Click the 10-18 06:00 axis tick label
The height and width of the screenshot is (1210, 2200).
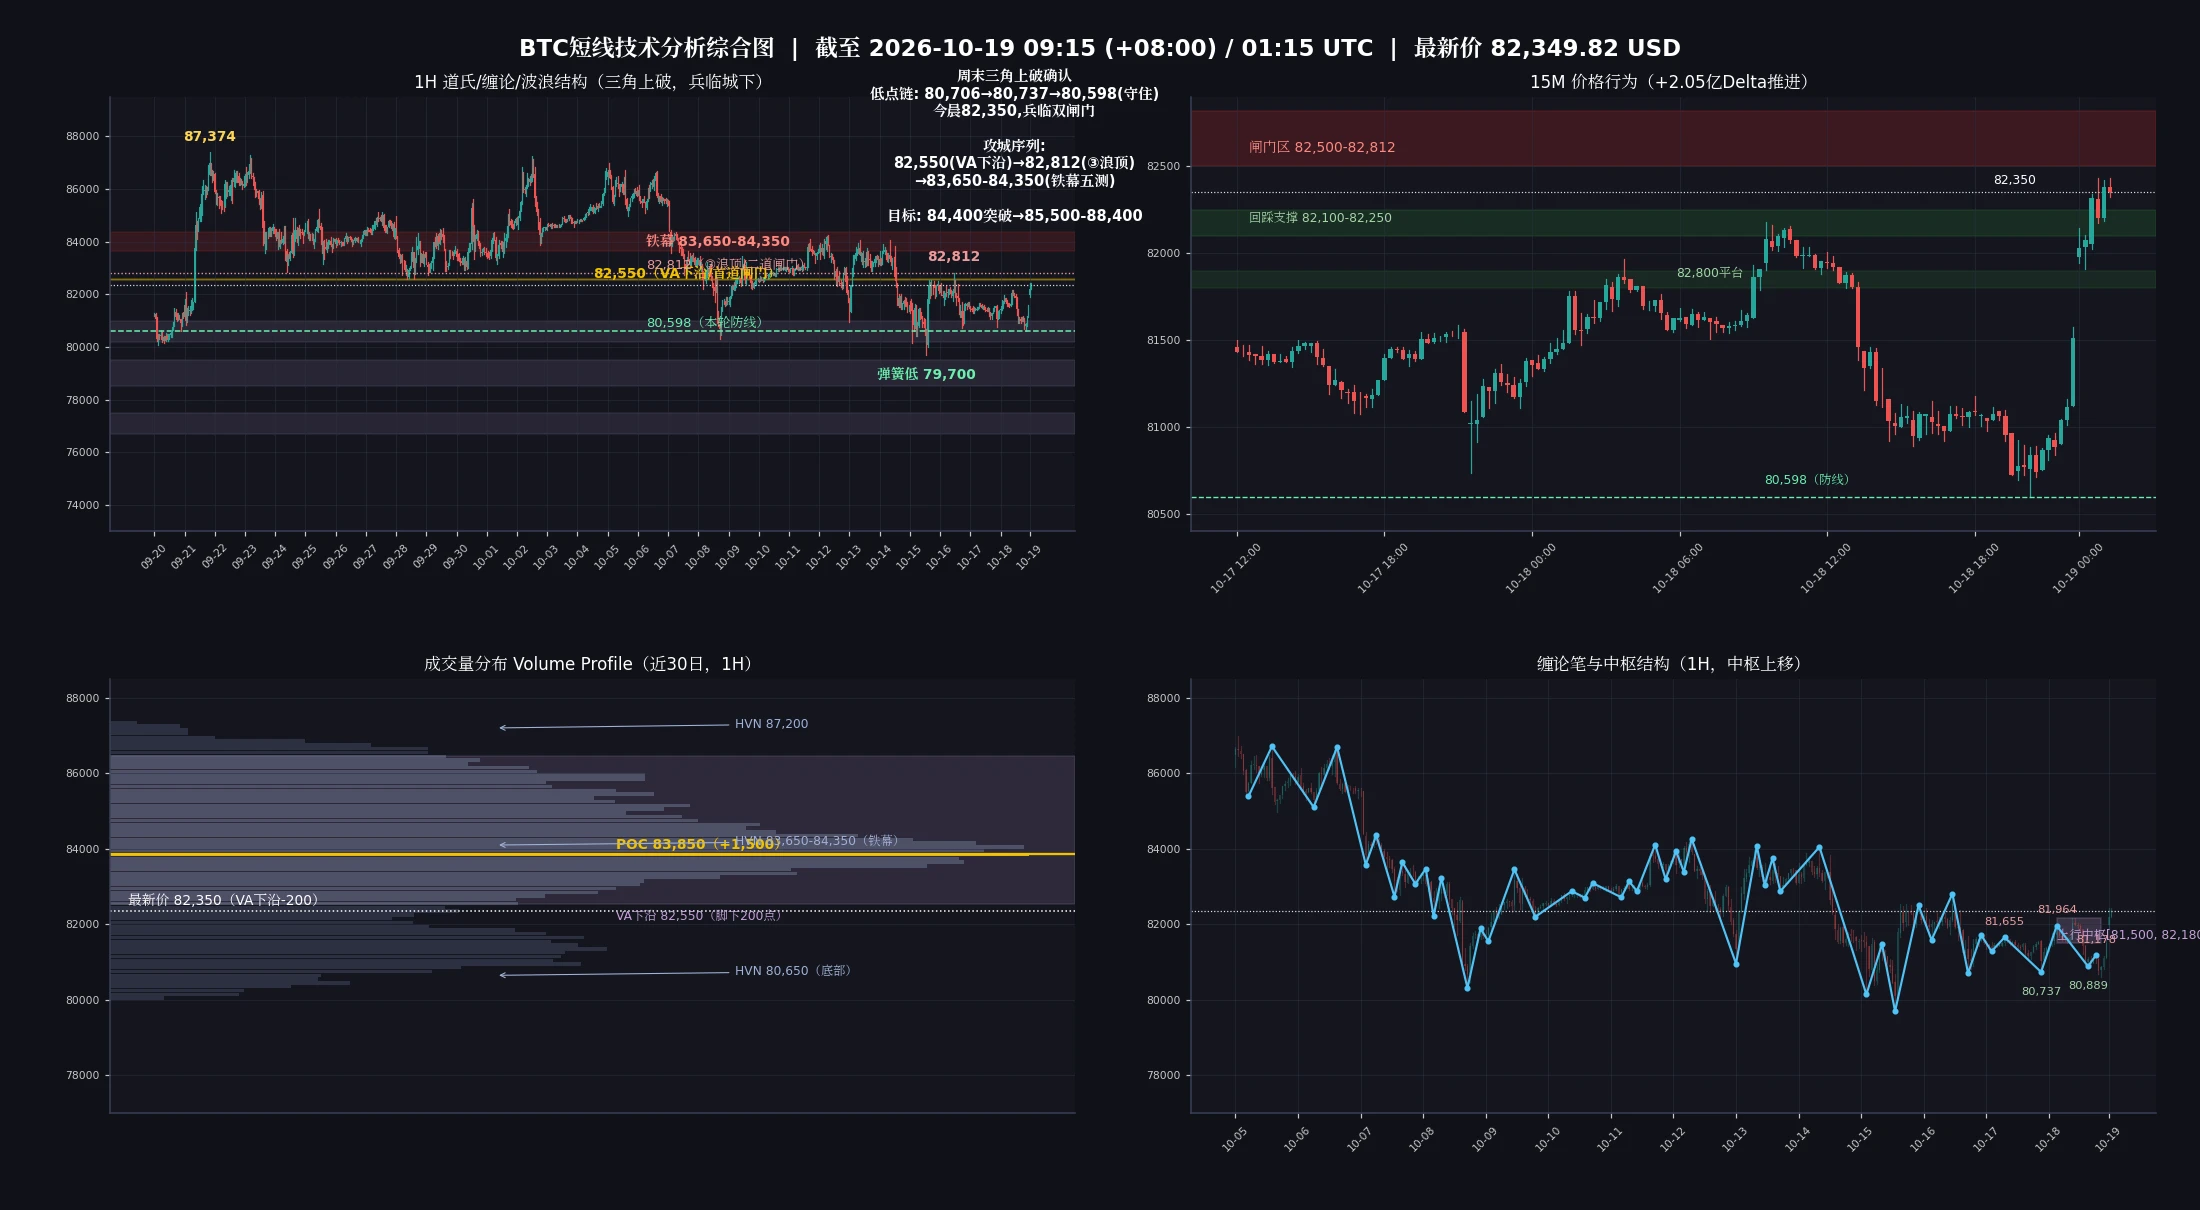tap(1678, 568)
